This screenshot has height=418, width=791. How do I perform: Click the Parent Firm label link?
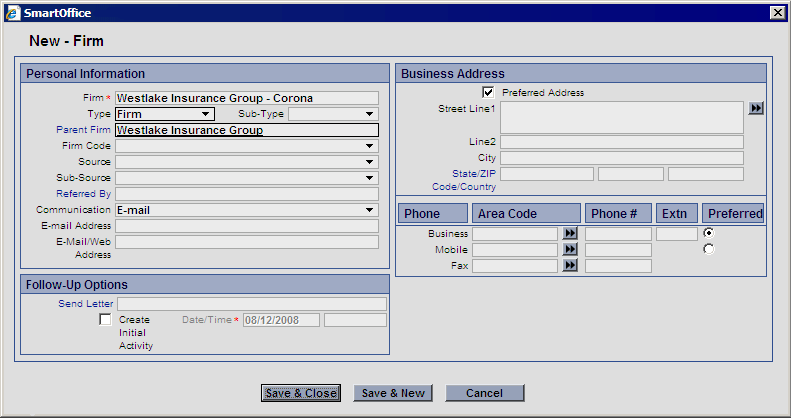coord(84,130)
